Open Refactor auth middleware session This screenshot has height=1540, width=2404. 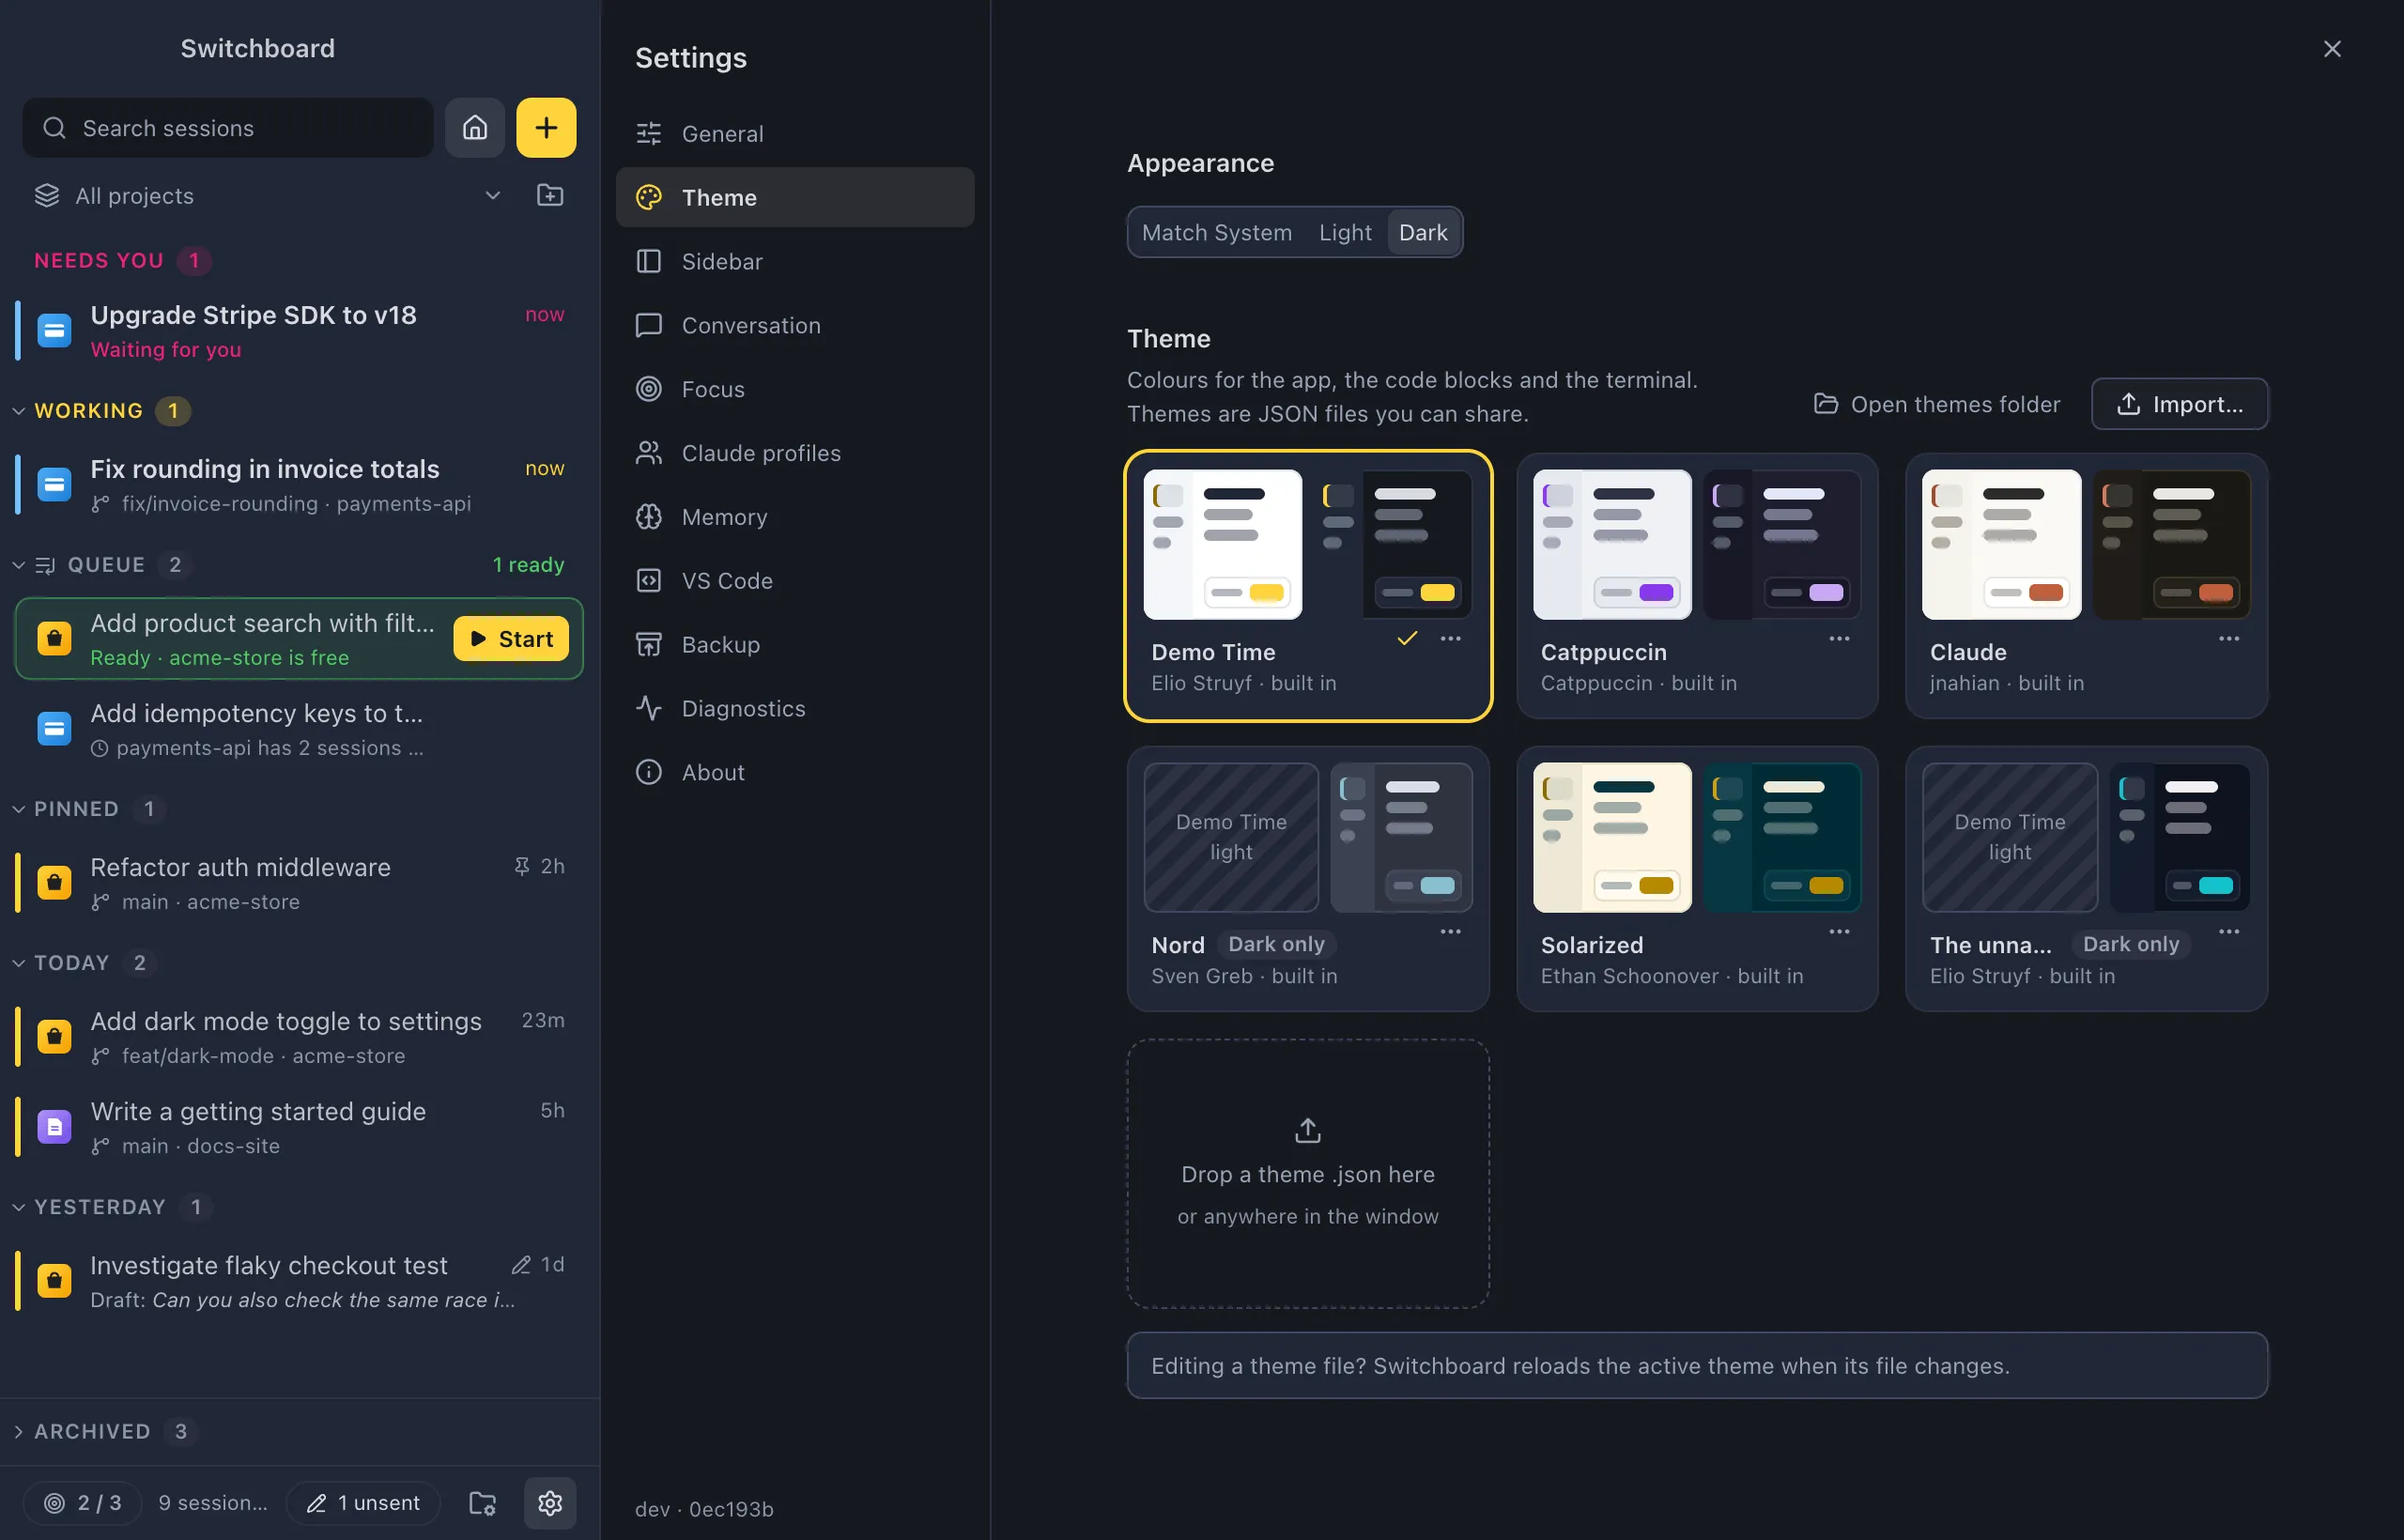coord(298,883)
